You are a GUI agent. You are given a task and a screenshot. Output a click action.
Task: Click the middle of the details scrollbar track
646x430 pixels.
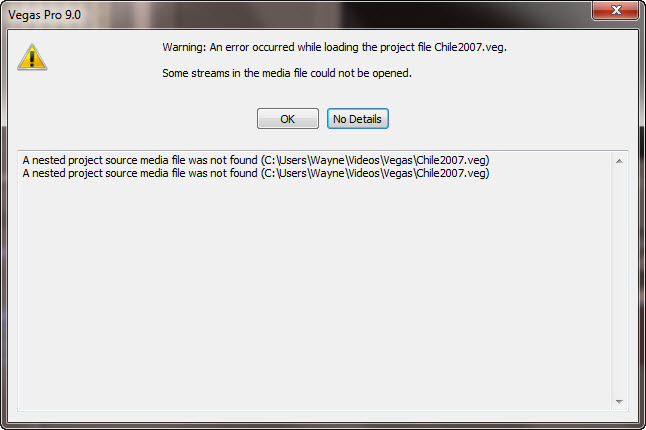(x=619, y=281)
